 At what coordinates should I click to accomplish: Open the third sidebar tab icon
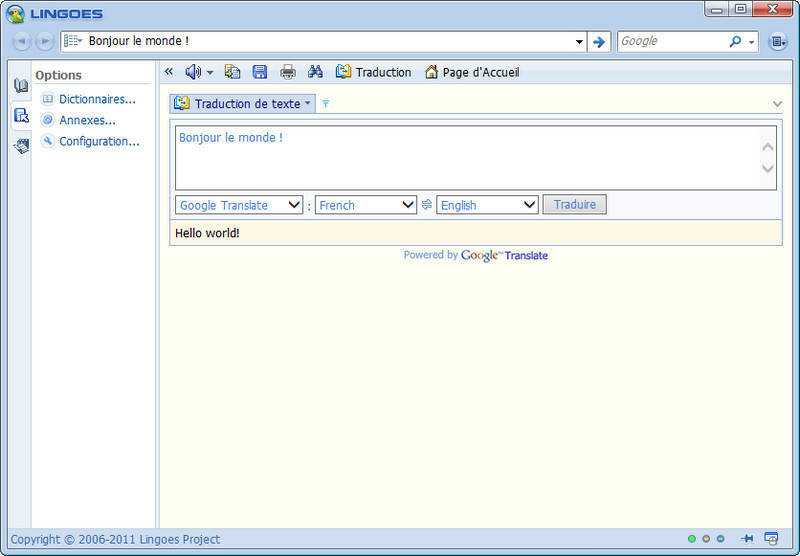(x=21, y=146)
